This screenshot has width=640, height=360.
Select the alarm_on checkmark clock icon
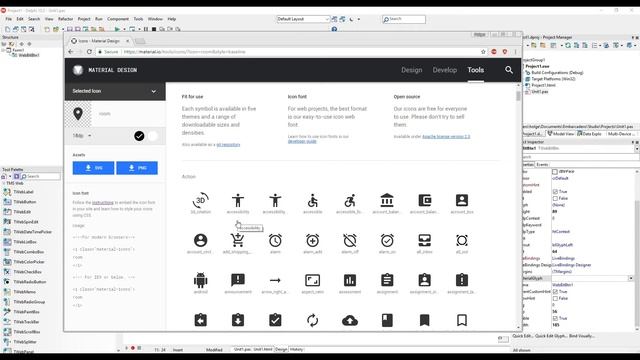387,240
